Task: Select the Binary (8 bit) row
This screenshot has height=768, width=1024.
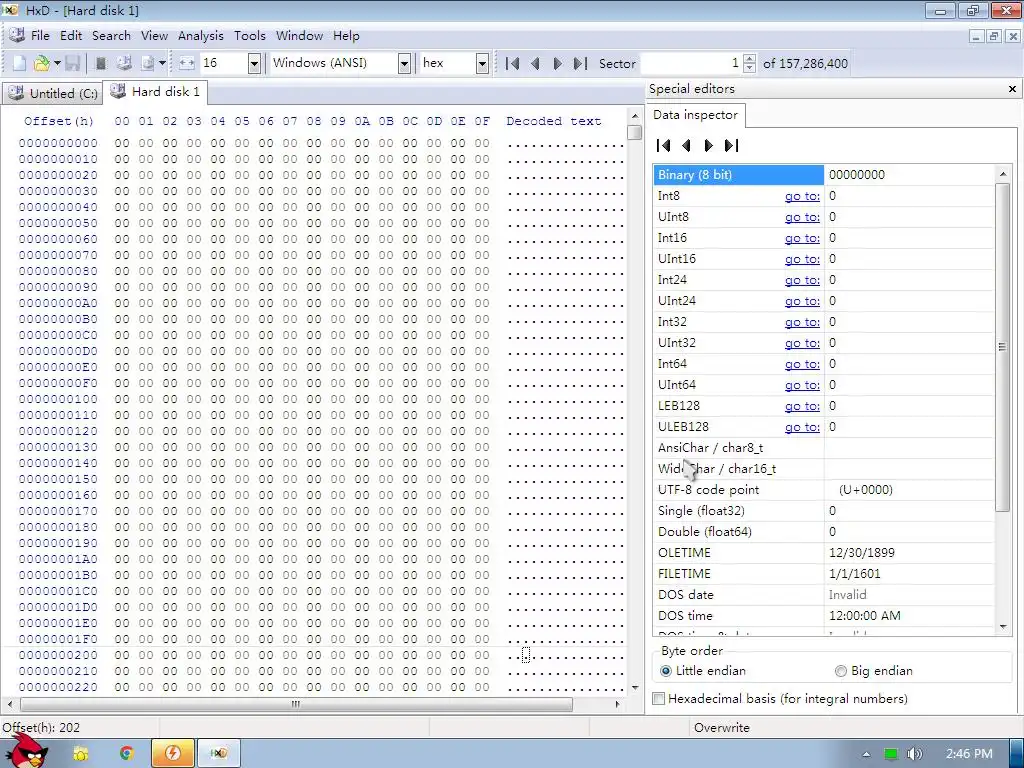Action: click(x=824, y=175)
